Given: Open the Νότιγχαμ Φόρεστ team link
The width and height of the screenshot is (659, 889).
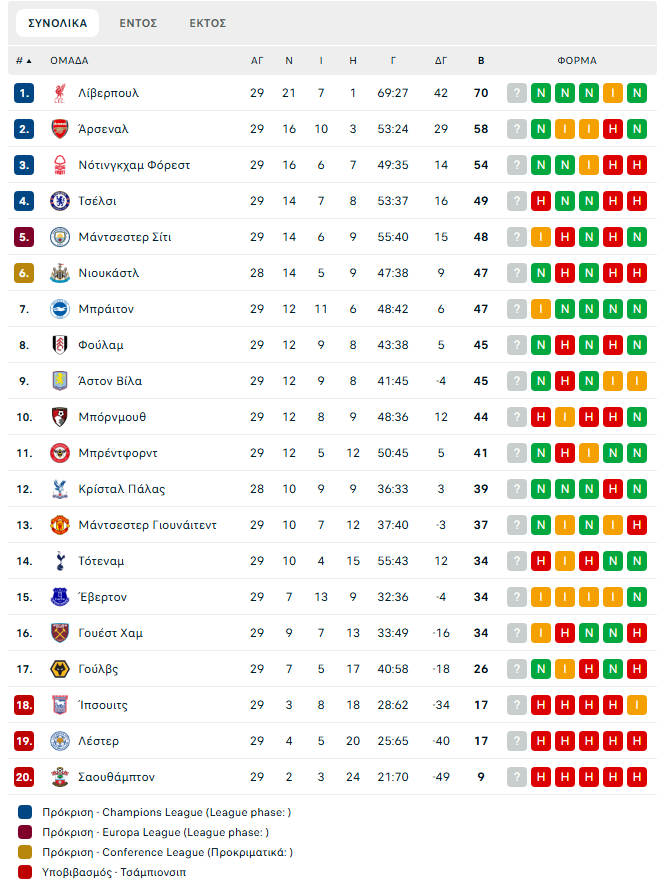Looking at the screenshot, I should point(134,165).
